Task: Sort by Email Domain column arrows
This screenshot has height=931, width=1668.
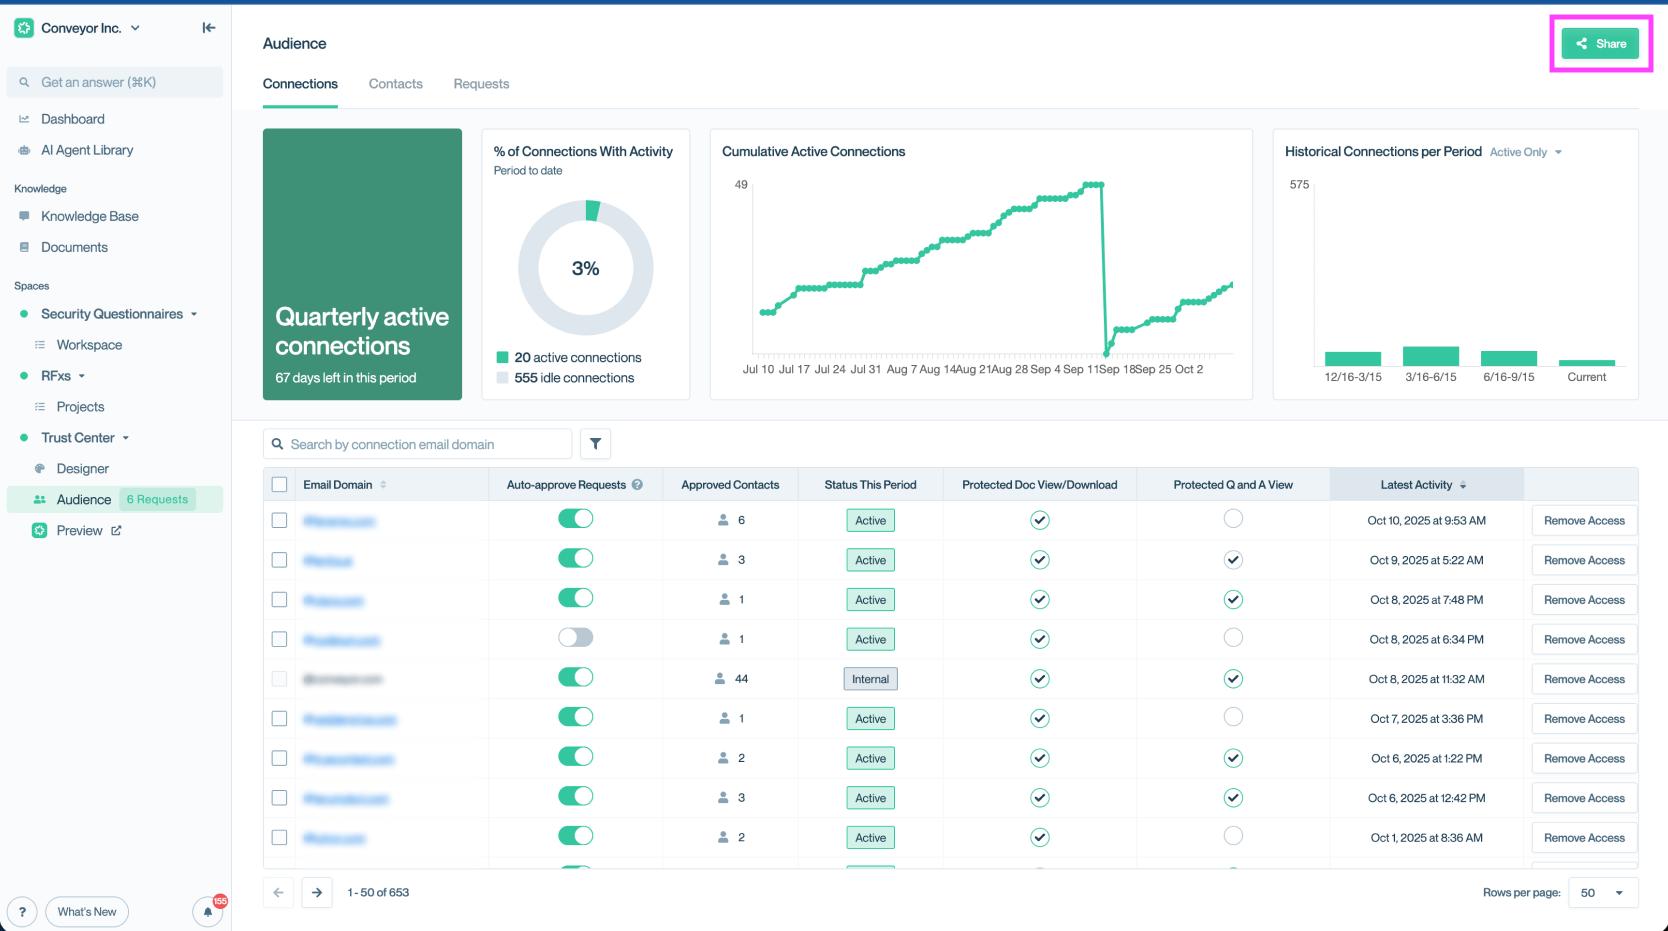Action: (383, 485)
